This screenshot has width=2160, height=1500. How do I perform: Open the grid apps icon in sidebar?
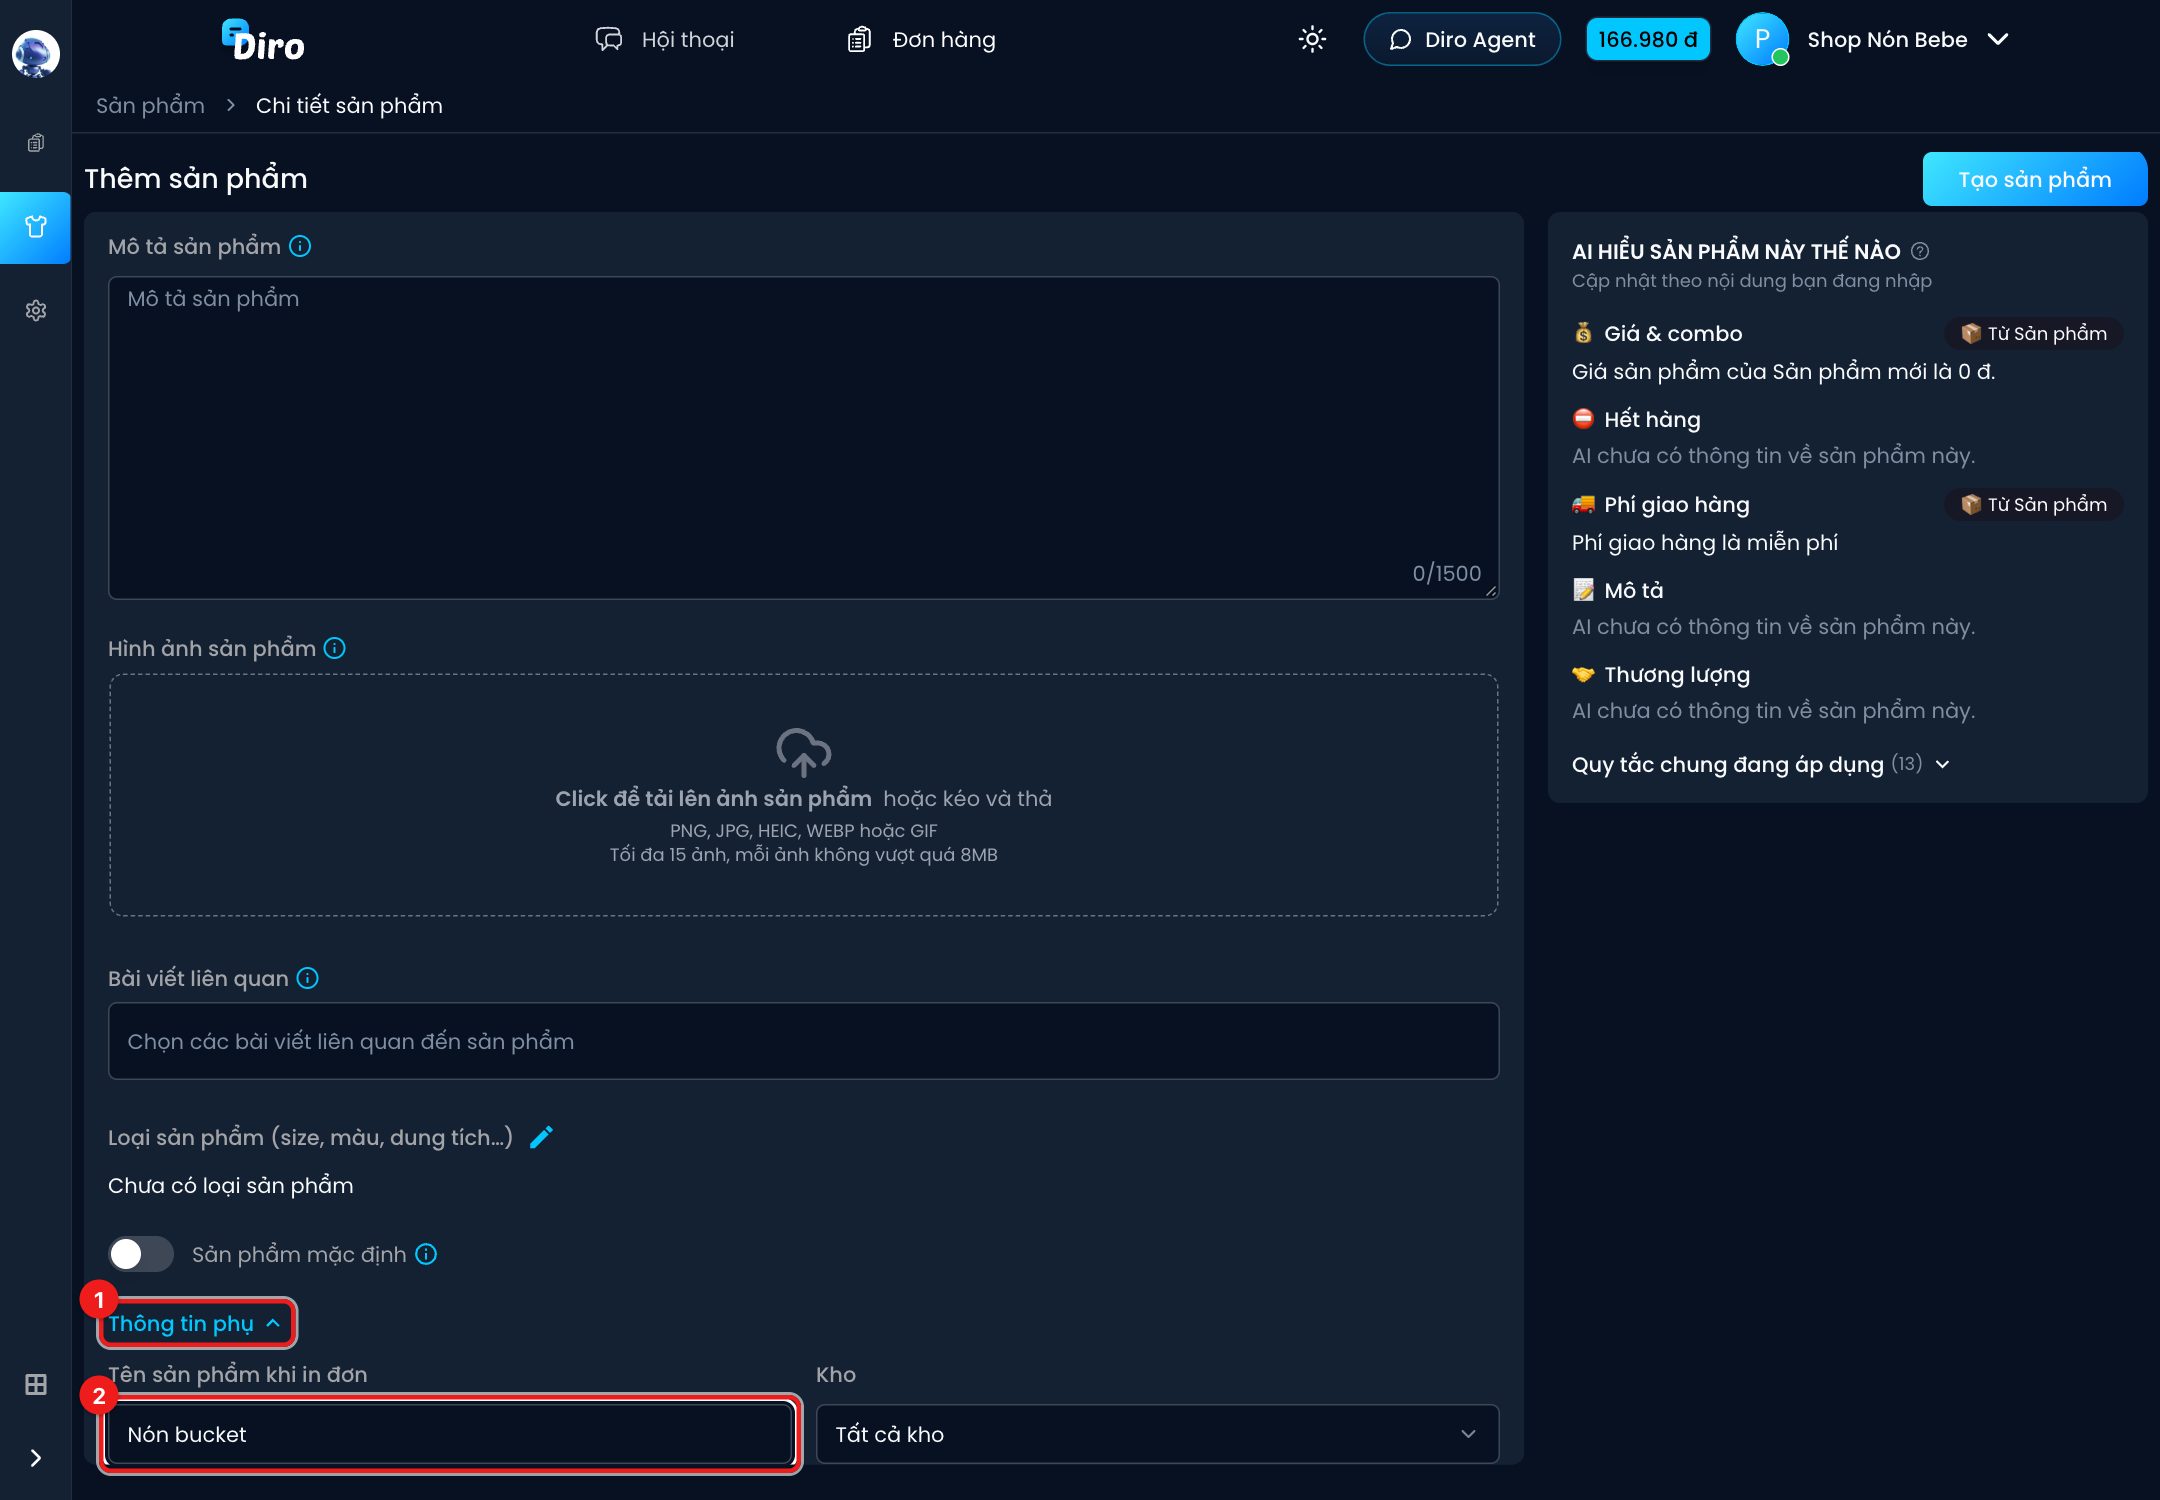[x=36, y=1385]
